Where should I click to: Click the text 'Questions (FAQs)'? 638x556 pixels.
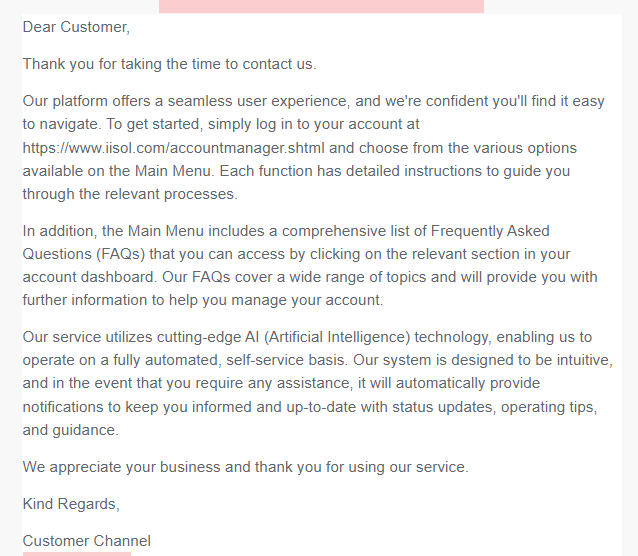[82, 254]
